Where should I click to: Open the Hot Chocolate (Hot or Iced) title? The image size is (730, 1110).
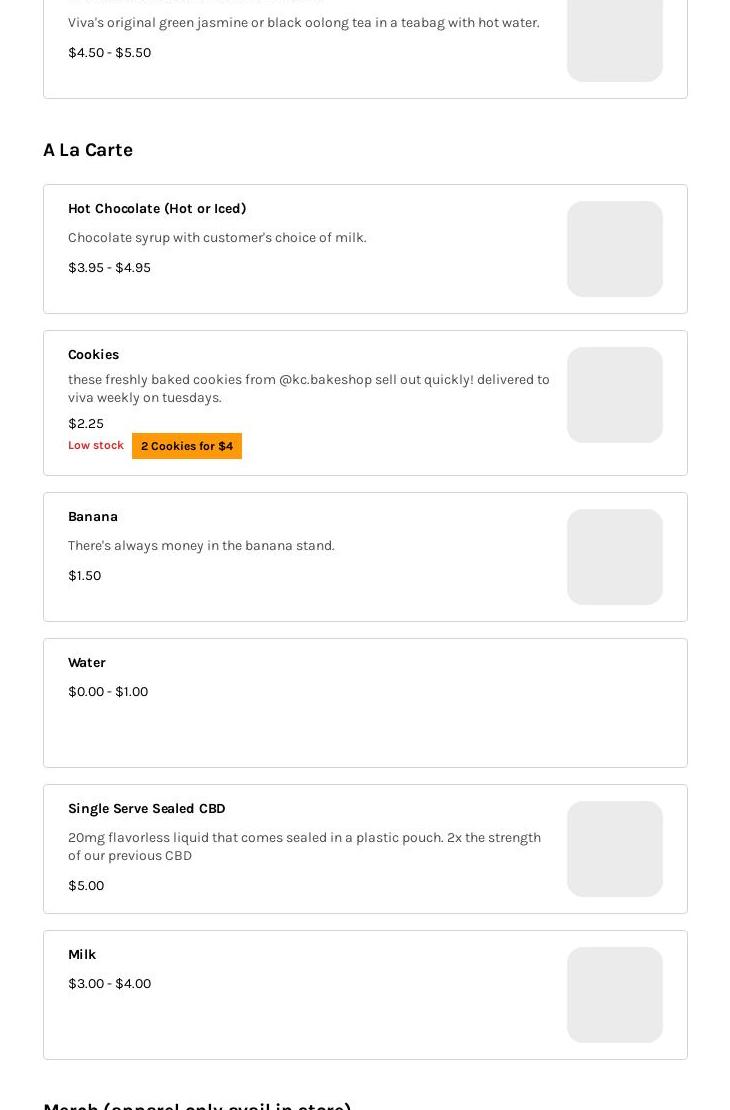(x=157, y=209)
